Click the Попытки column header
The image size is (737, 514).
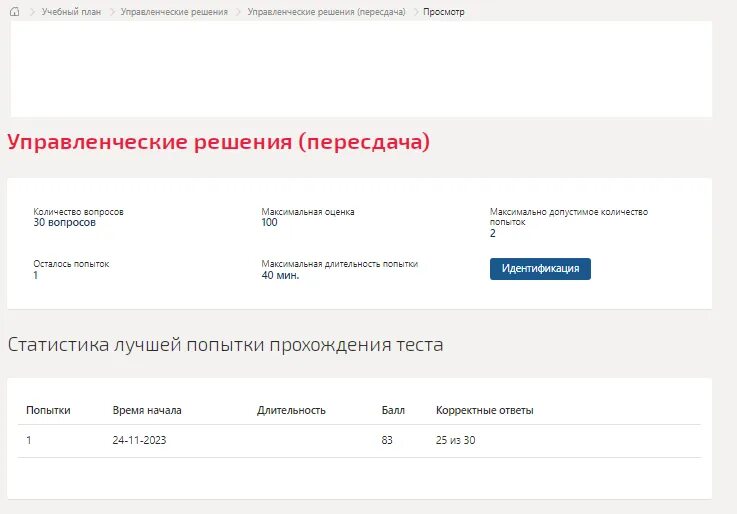(x=48, y=410)
